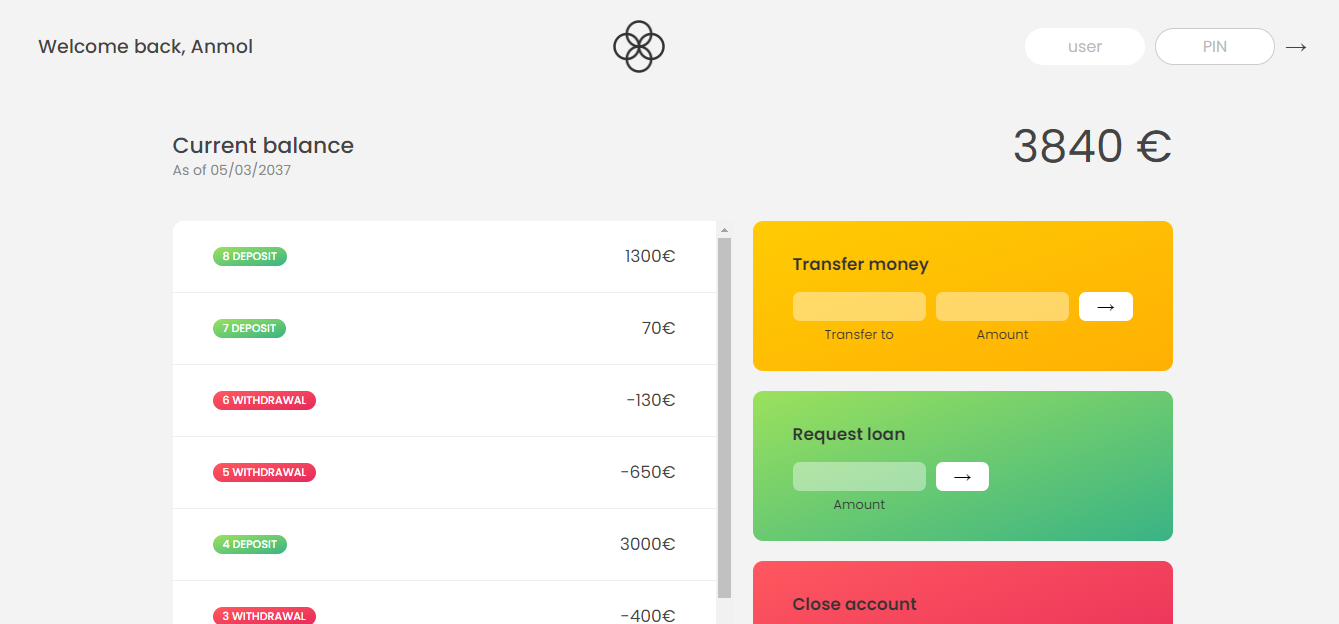Click the Transfer to field
The height and width of the screenshot is (624, 1339).
pos(859,306)
